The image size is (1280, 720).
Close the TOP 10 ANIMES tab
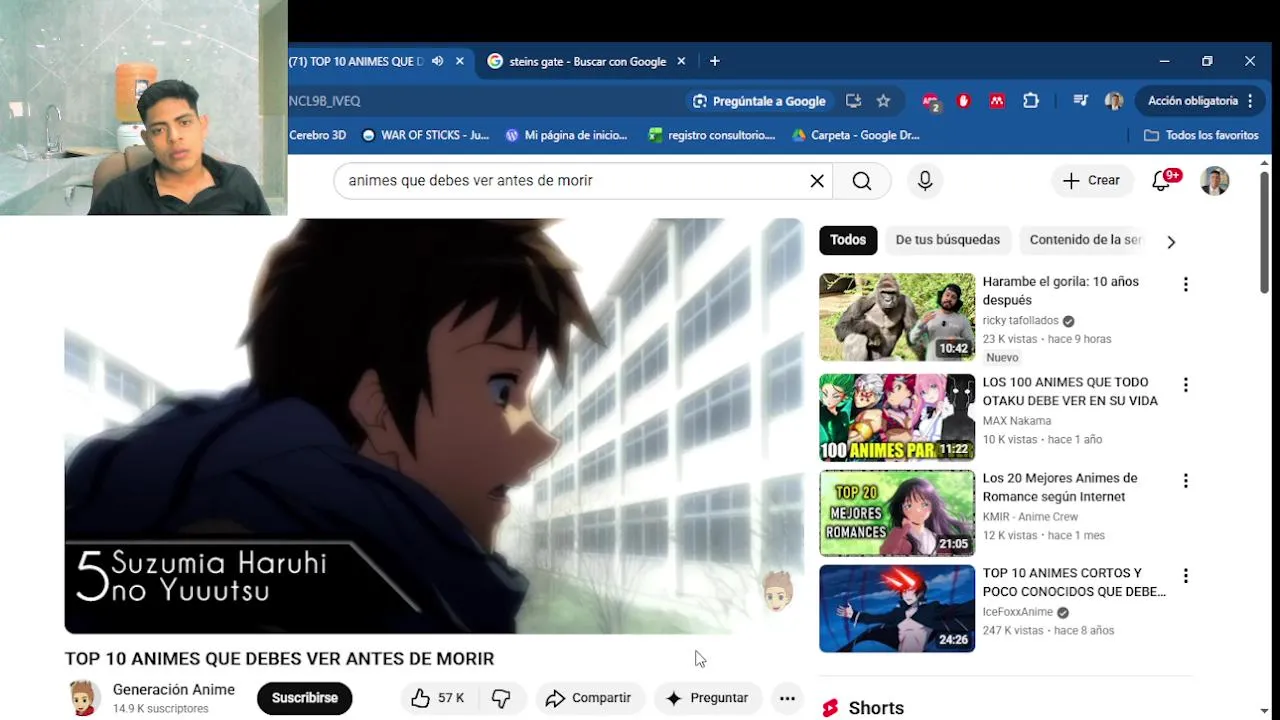click(x=460, y=61)
